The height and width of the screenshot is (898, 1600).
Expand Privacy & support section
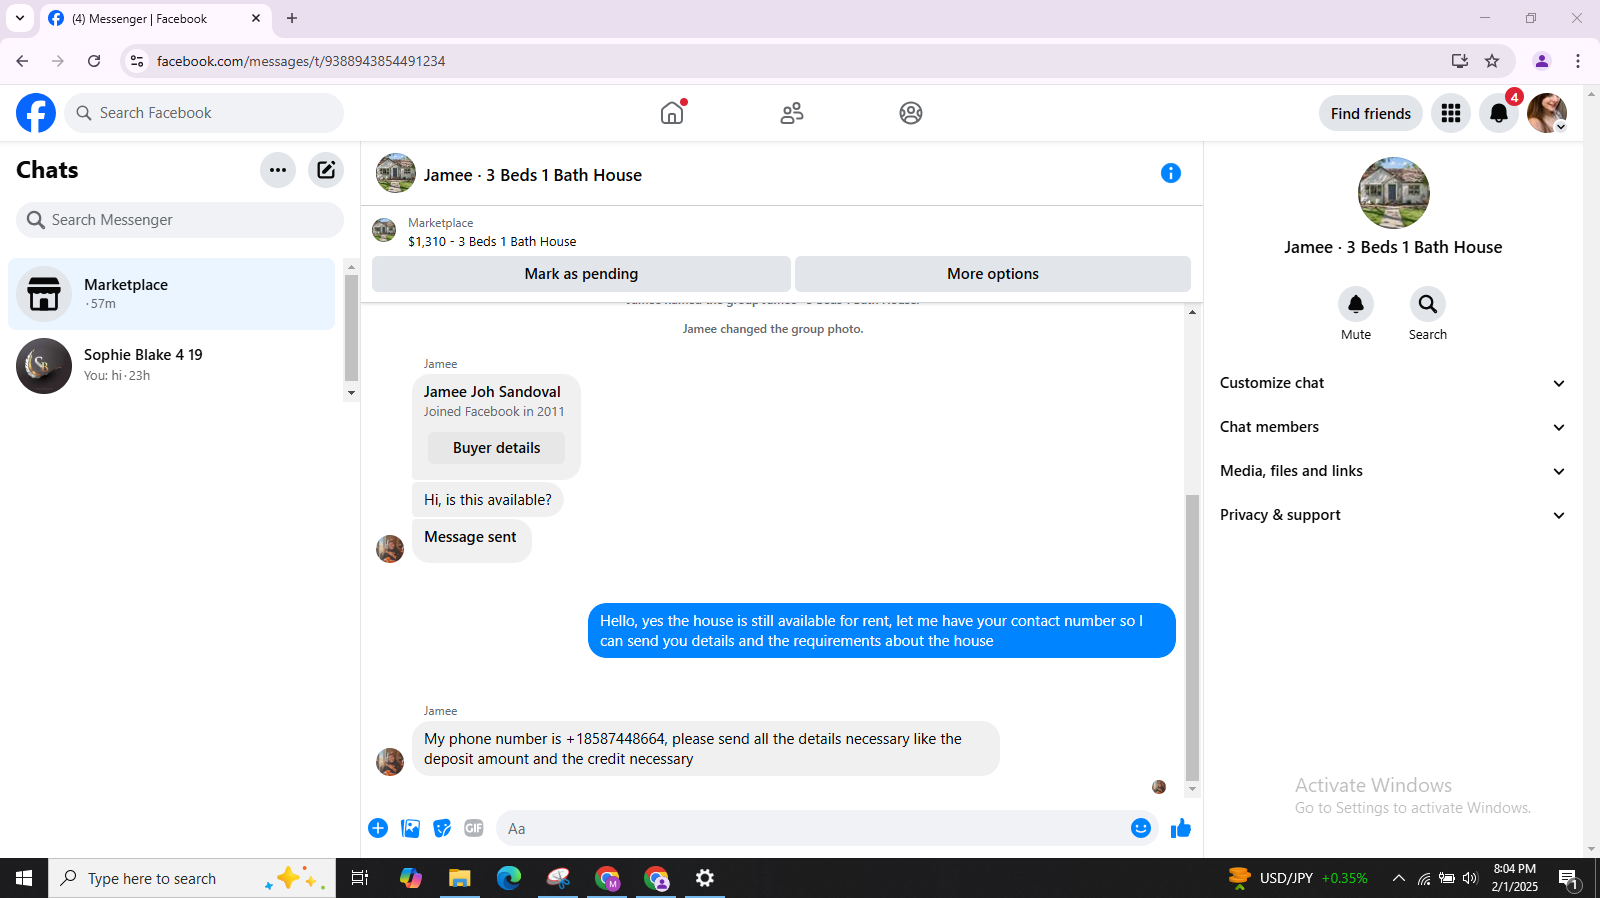[x=1392, y=515]
